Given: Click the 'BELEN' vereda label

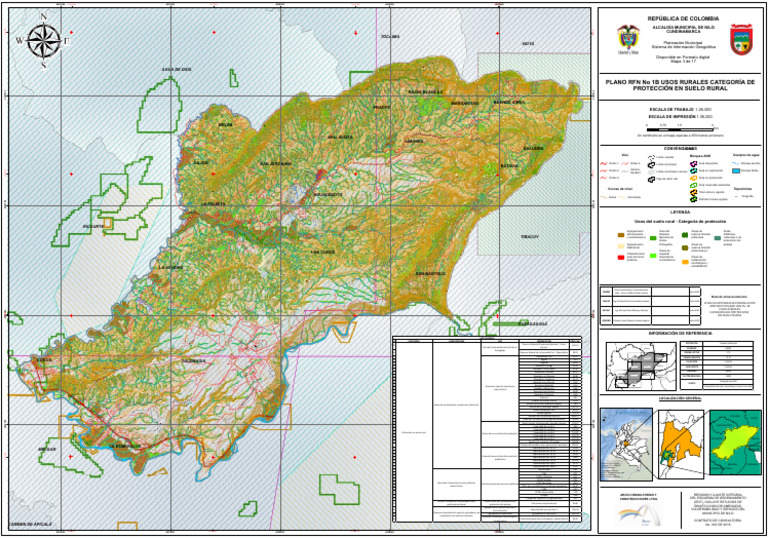Looking at the screenshot, I should click(225, 125).
